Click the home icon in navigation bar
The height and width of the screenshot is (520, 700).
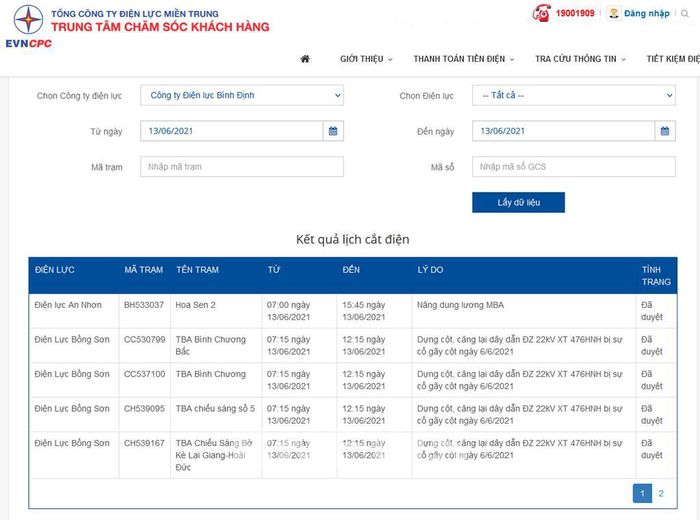click(305, 59)
